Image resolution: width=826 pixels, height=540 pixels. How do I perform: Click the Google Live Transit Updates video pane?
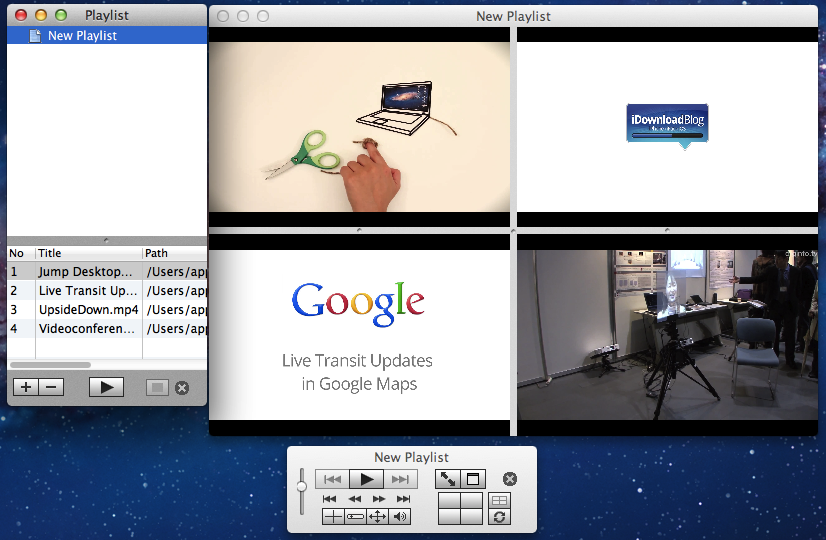click(x=359, y=335)
